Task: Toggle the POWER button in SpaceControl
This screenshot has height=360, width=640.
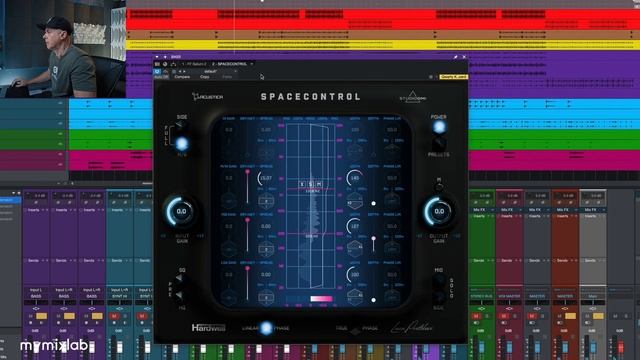Action: point(439,127)
